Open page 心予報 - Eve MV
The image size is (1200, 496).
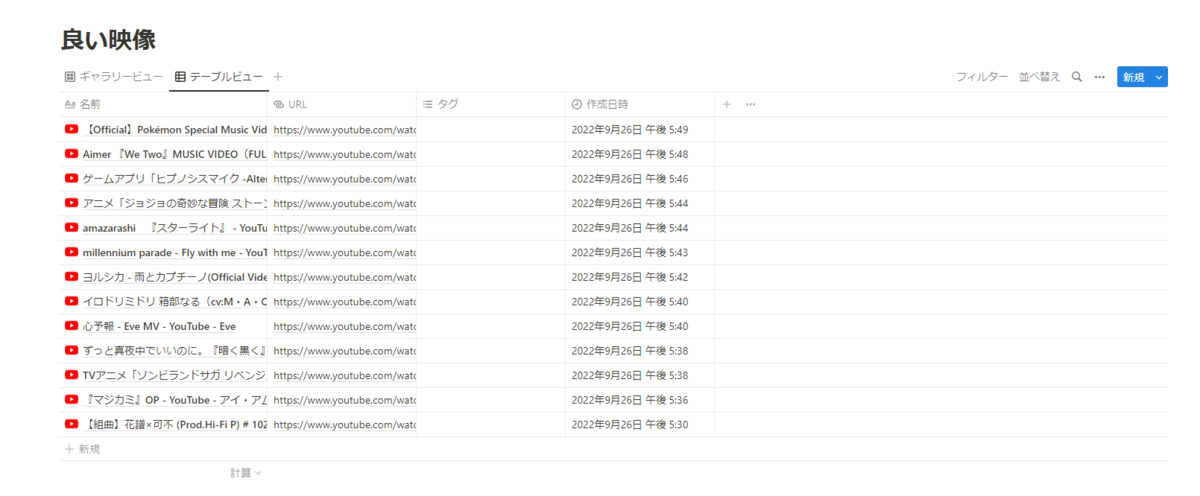pos(160,326)
